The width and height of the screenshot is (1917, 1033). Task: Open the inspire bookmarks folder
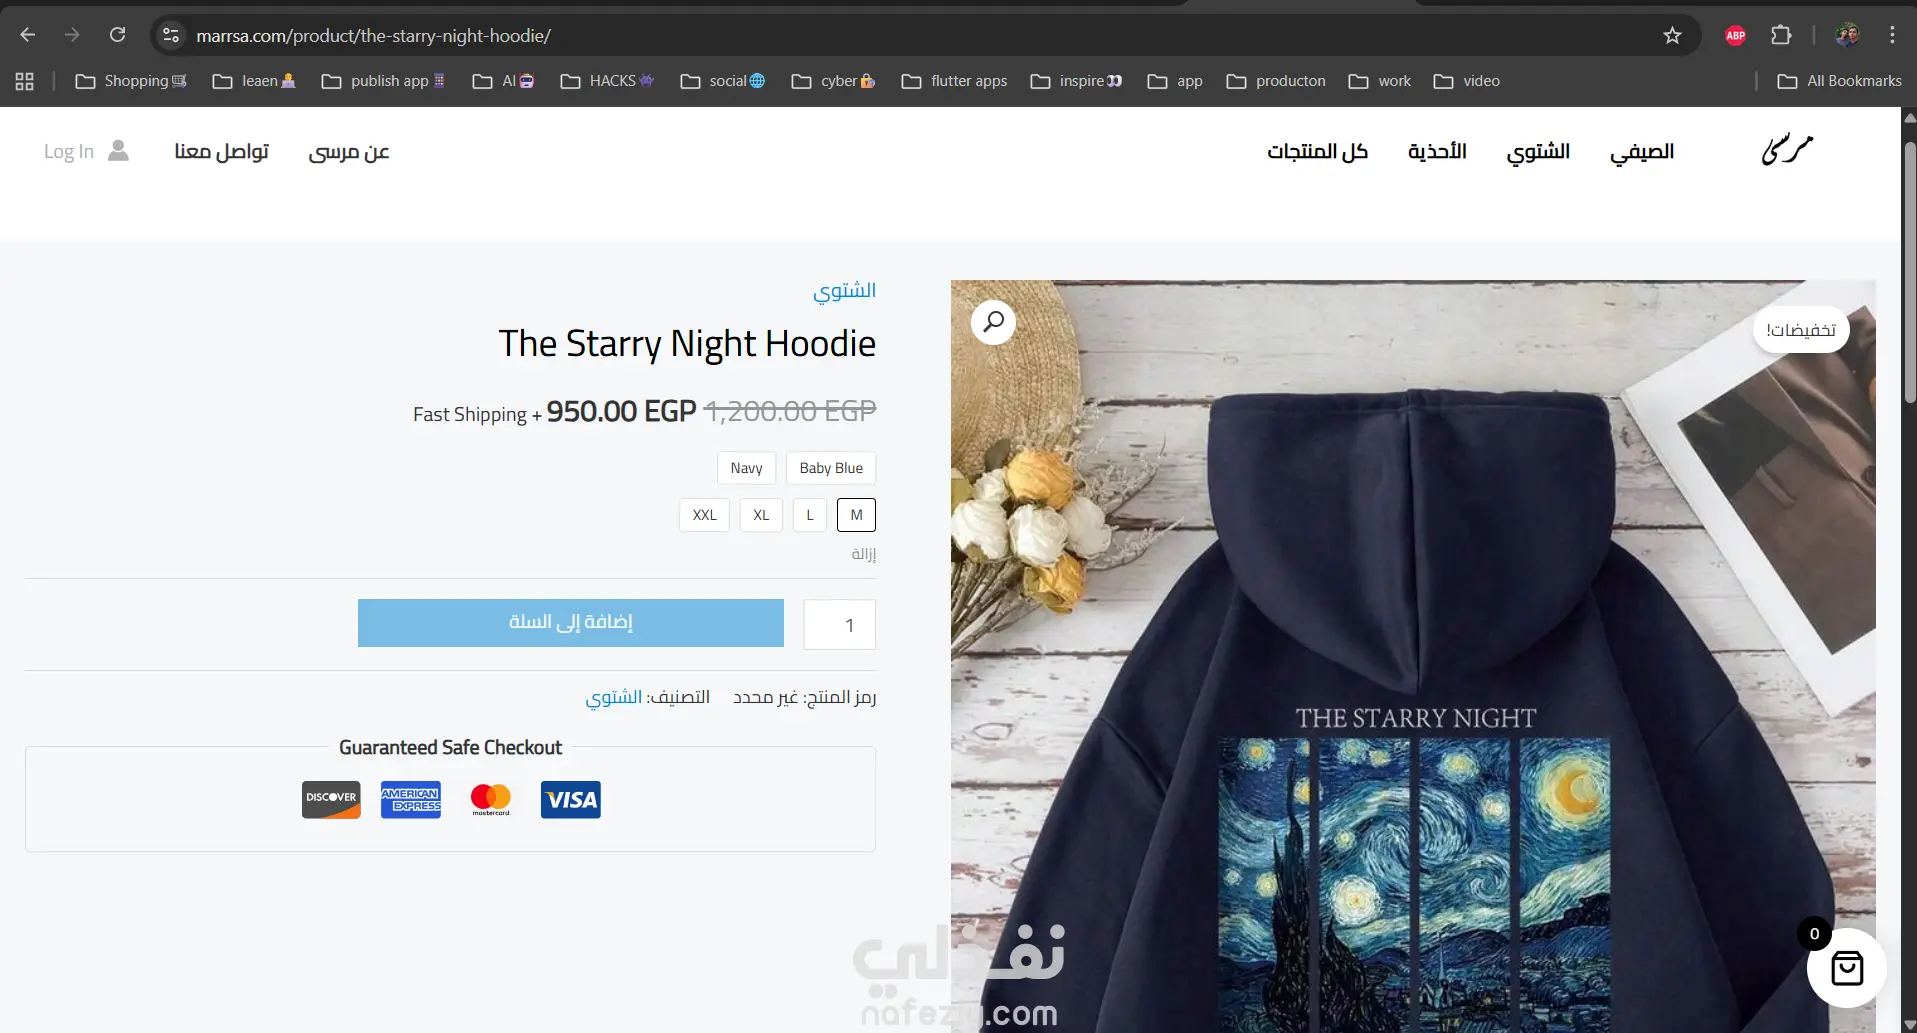point(1076,81)
